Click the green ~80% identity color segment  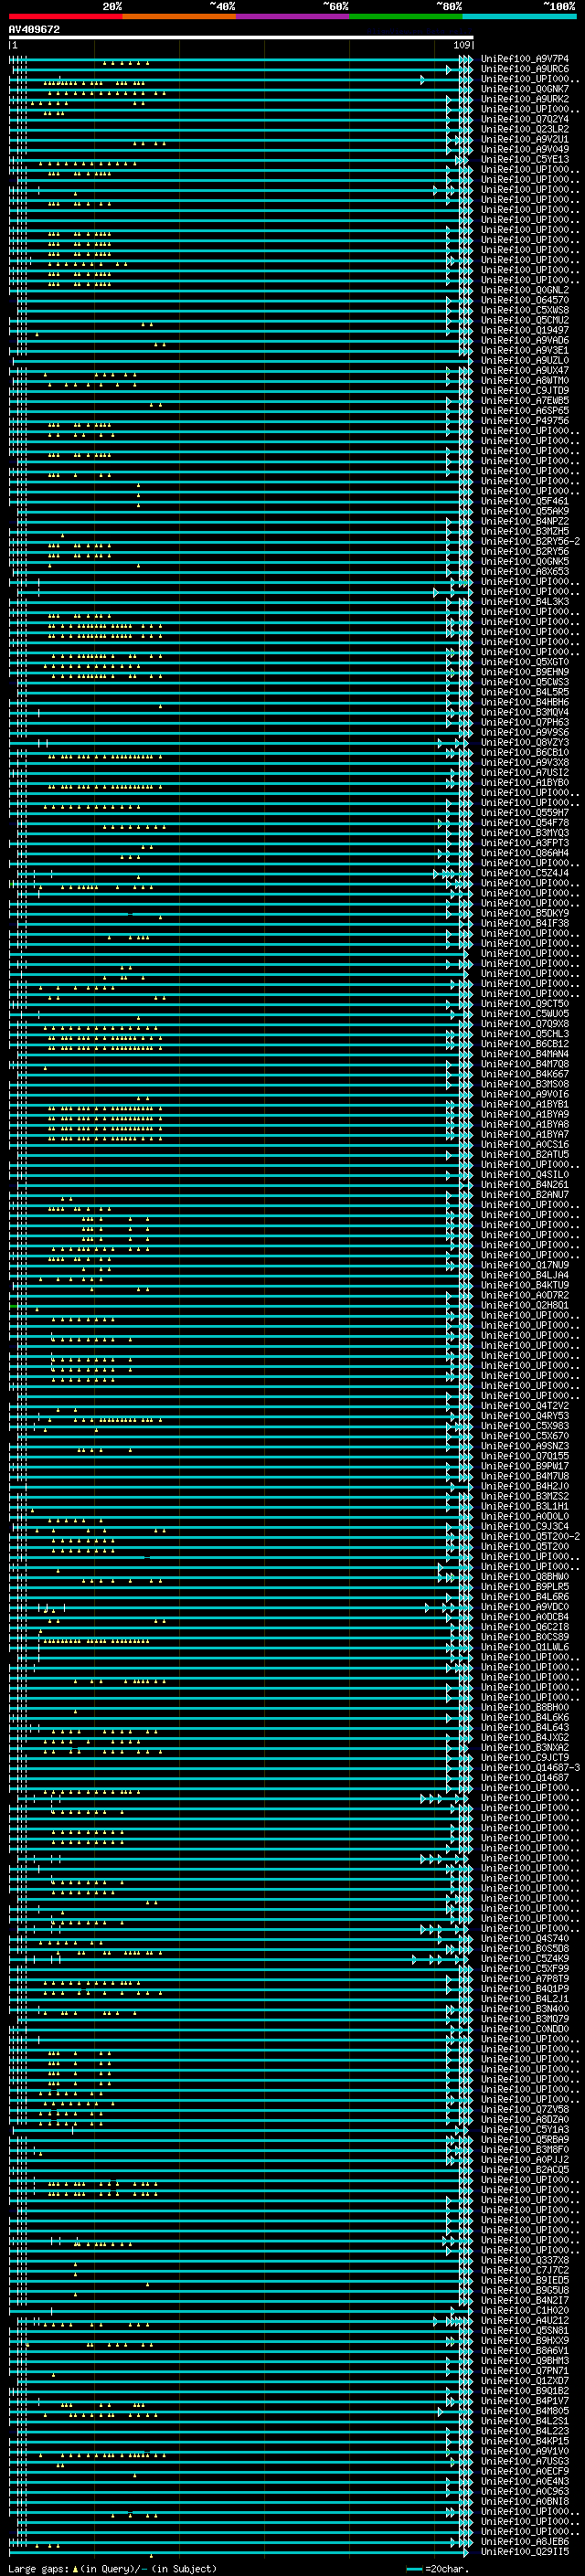(x=406, y=17)
